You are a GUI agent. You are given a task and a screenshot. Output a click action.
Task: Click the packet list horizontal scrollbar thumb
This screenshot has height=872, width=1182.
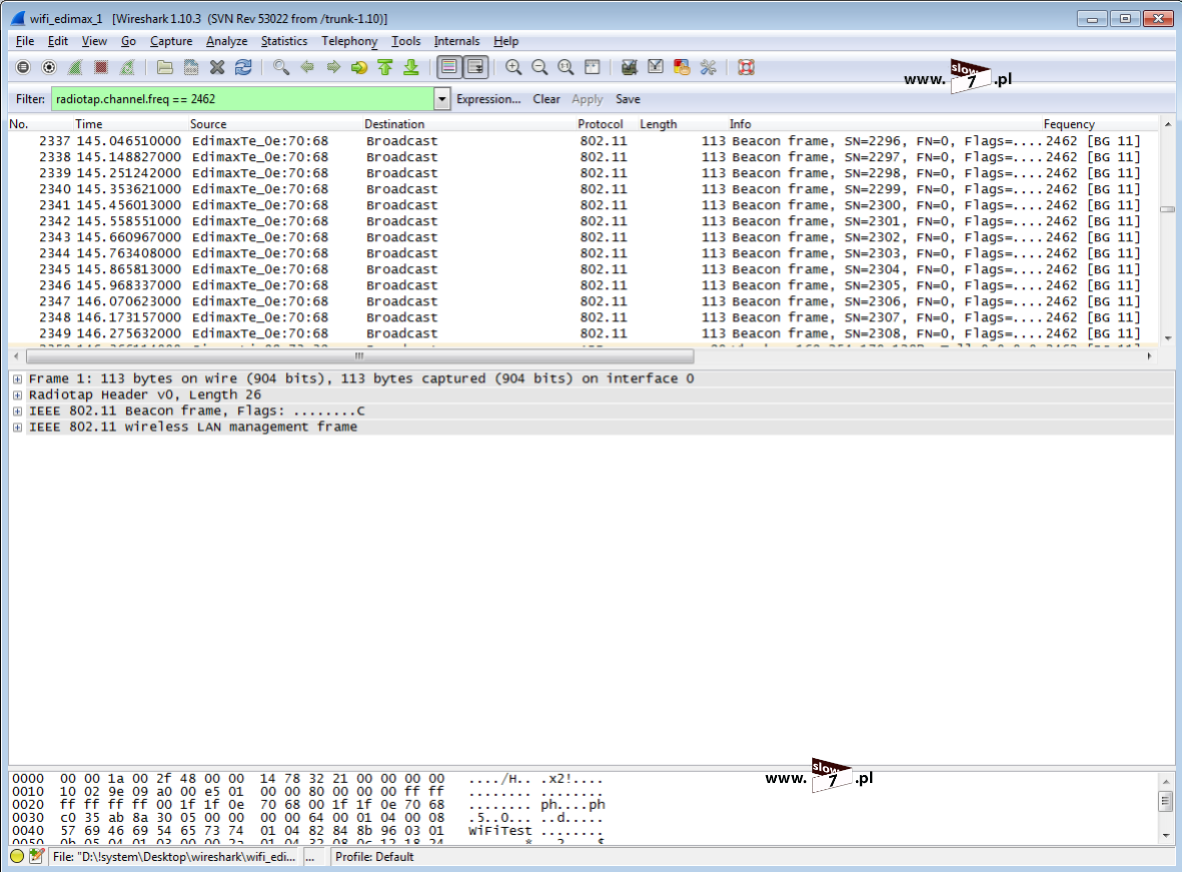(360, 356)
